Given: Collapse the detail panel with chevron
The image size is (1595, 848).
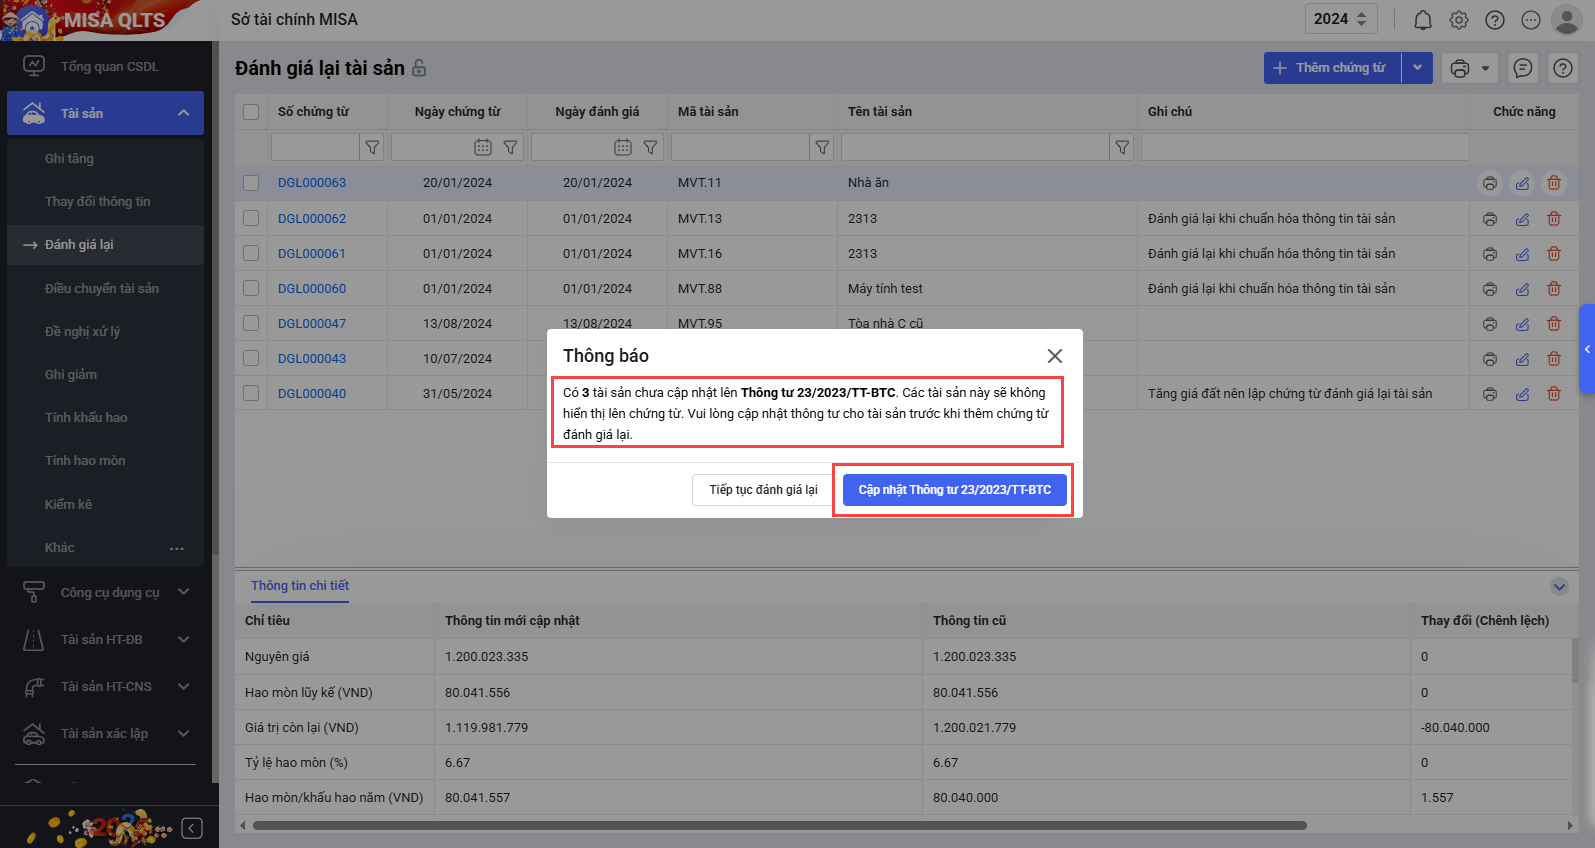Looking at the screenshot, I should [1558, 587].
